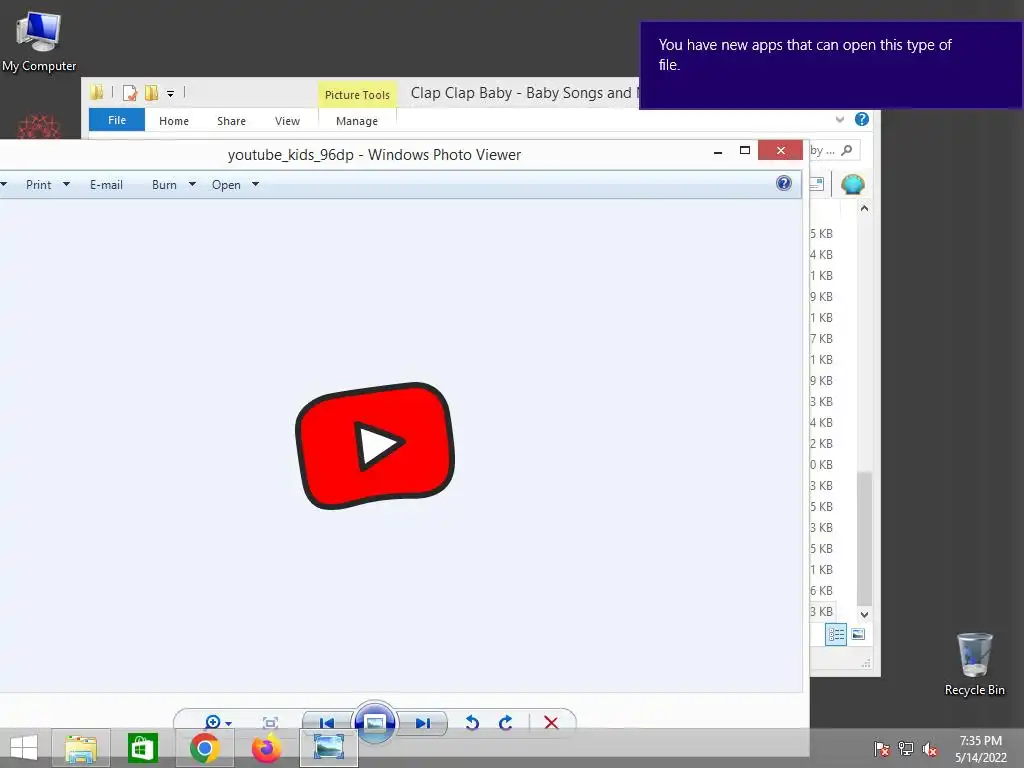Click new apps notification banner
Image resolution: width=1024 pixels, height=768 pixels.
tap(831, 65)
